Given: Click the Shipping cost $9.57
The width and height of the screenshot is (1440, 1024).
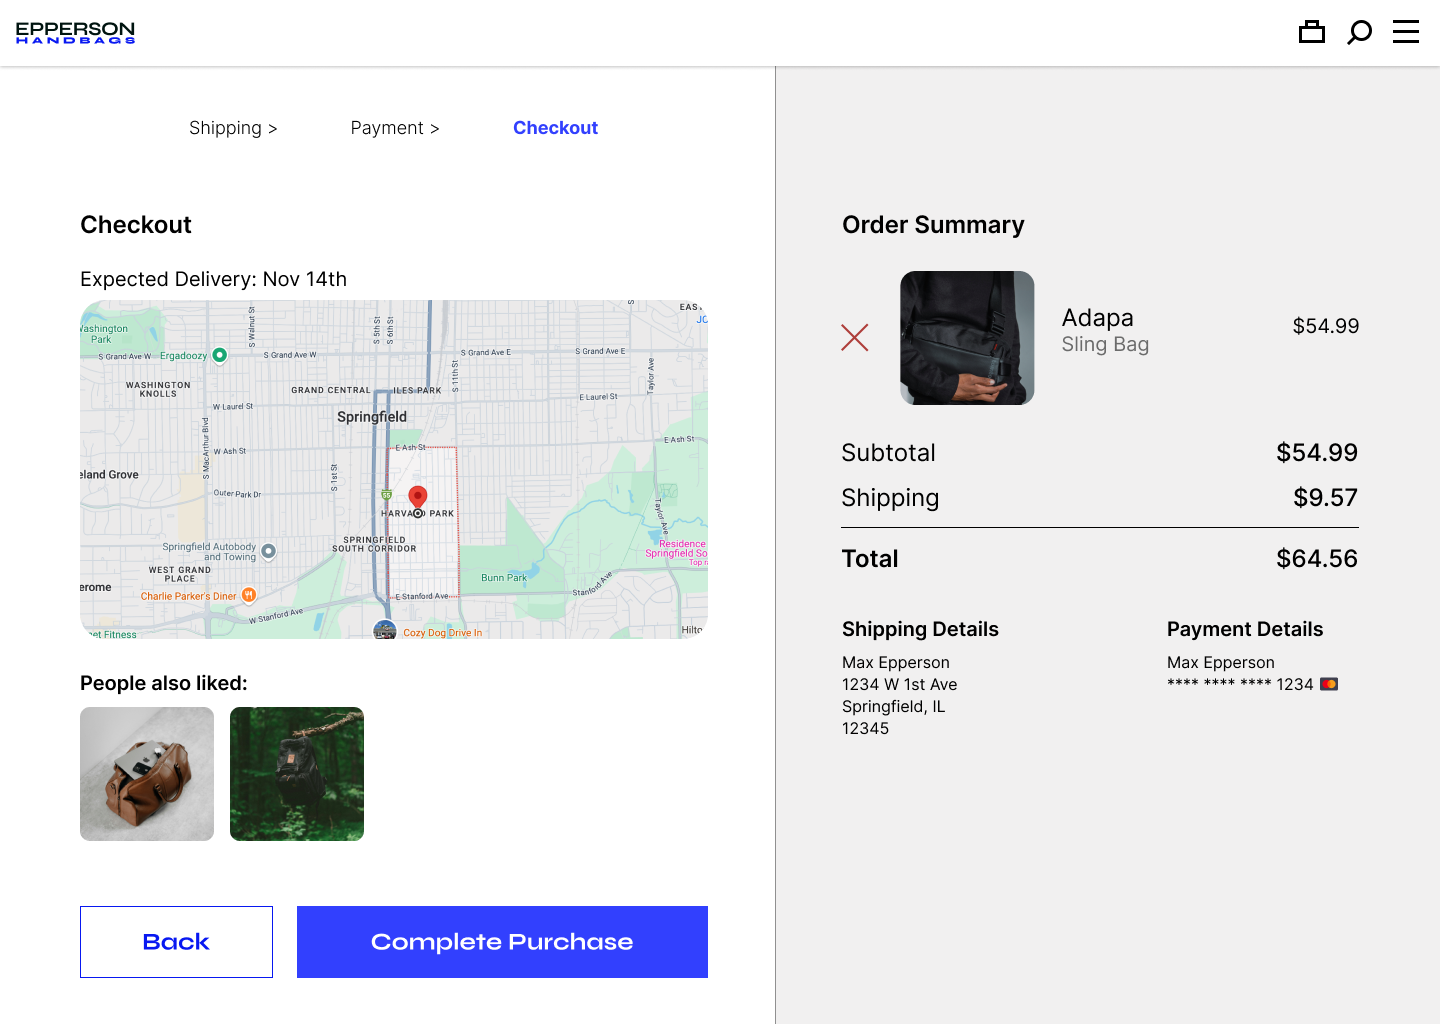Looking at the screenshot, I should pos(1325,498).
